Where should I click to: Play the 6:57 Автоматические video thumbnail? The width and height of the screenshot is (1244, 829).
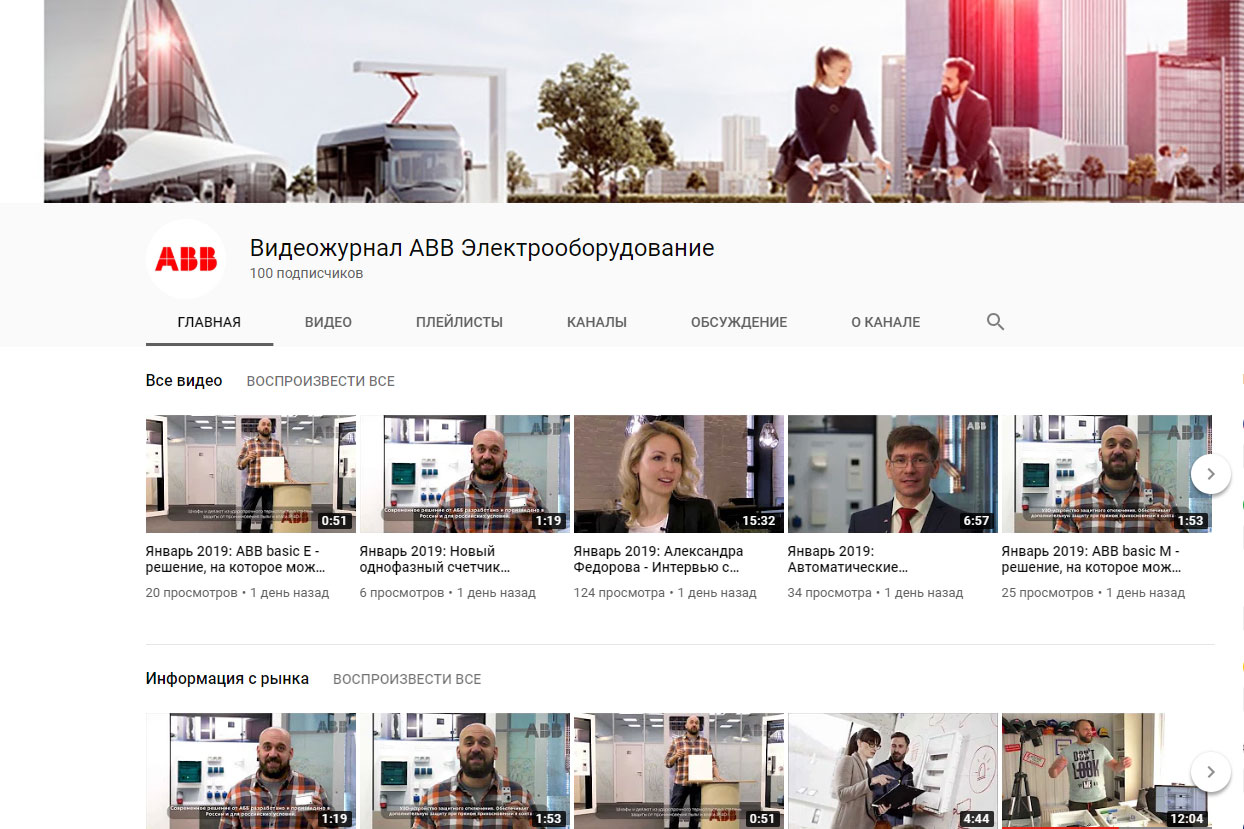coord(893,474)
